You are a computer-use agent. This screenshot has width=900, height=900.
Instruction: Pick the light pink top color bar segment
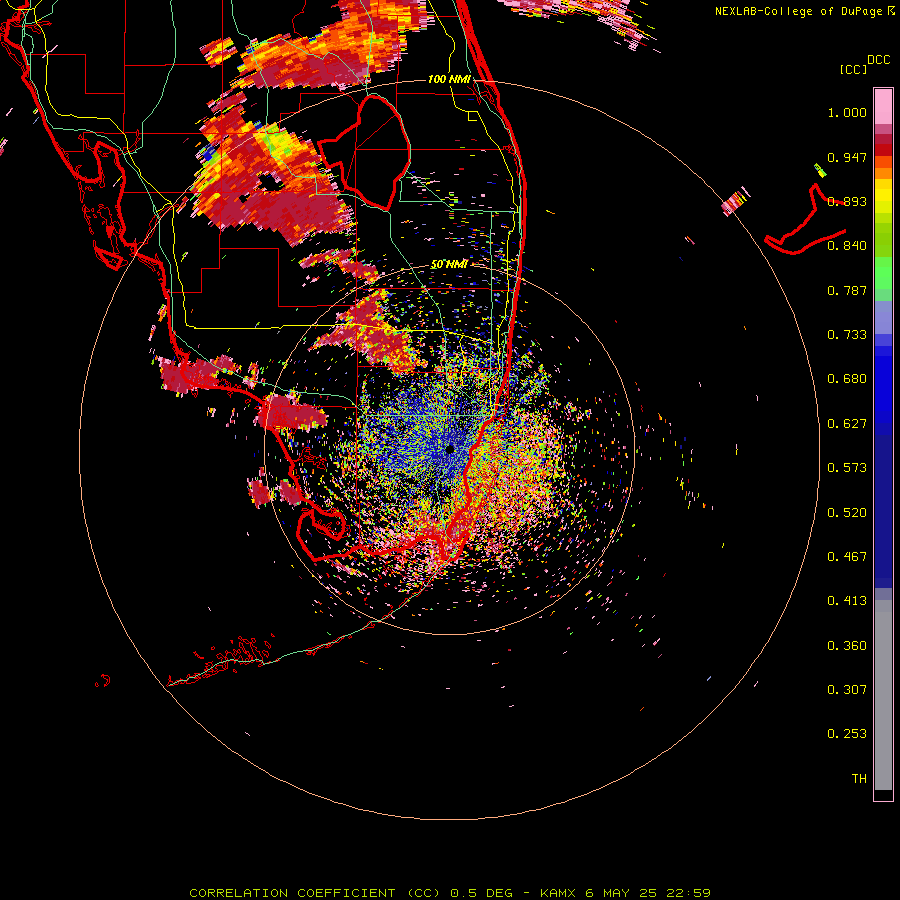tap(883, 107)
